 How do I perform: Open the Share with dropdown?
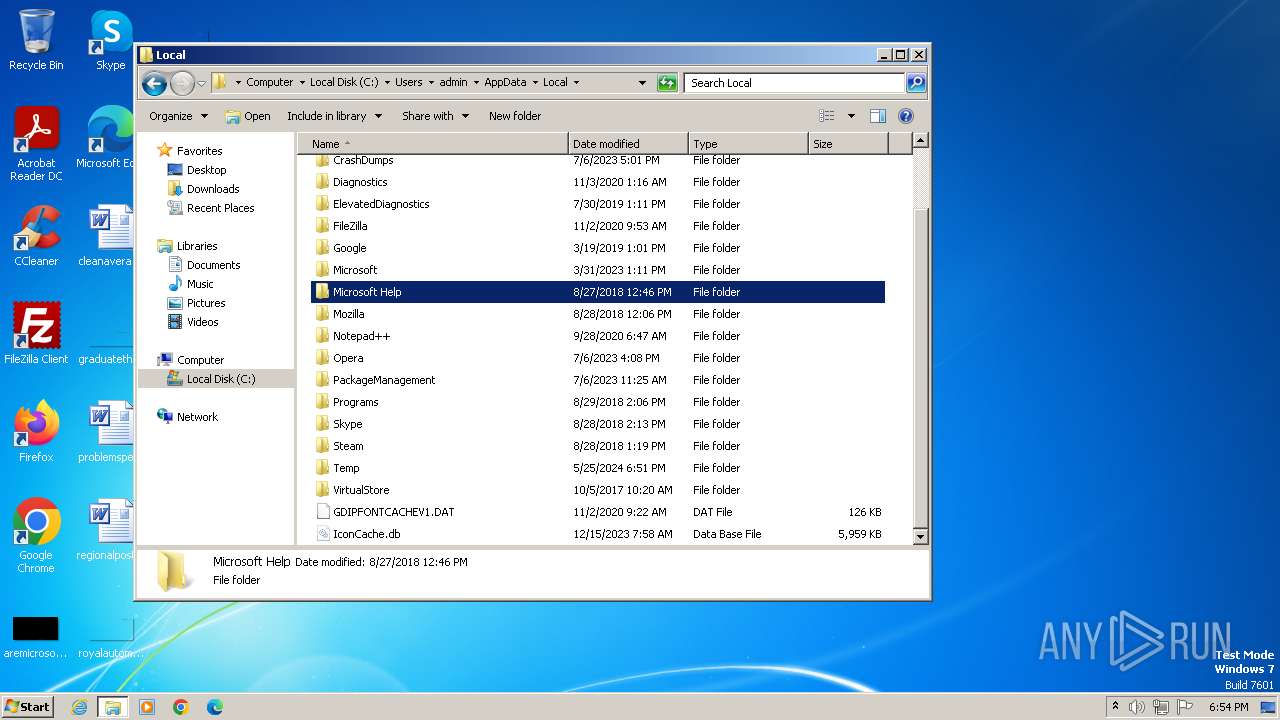[x=435, y=116]
